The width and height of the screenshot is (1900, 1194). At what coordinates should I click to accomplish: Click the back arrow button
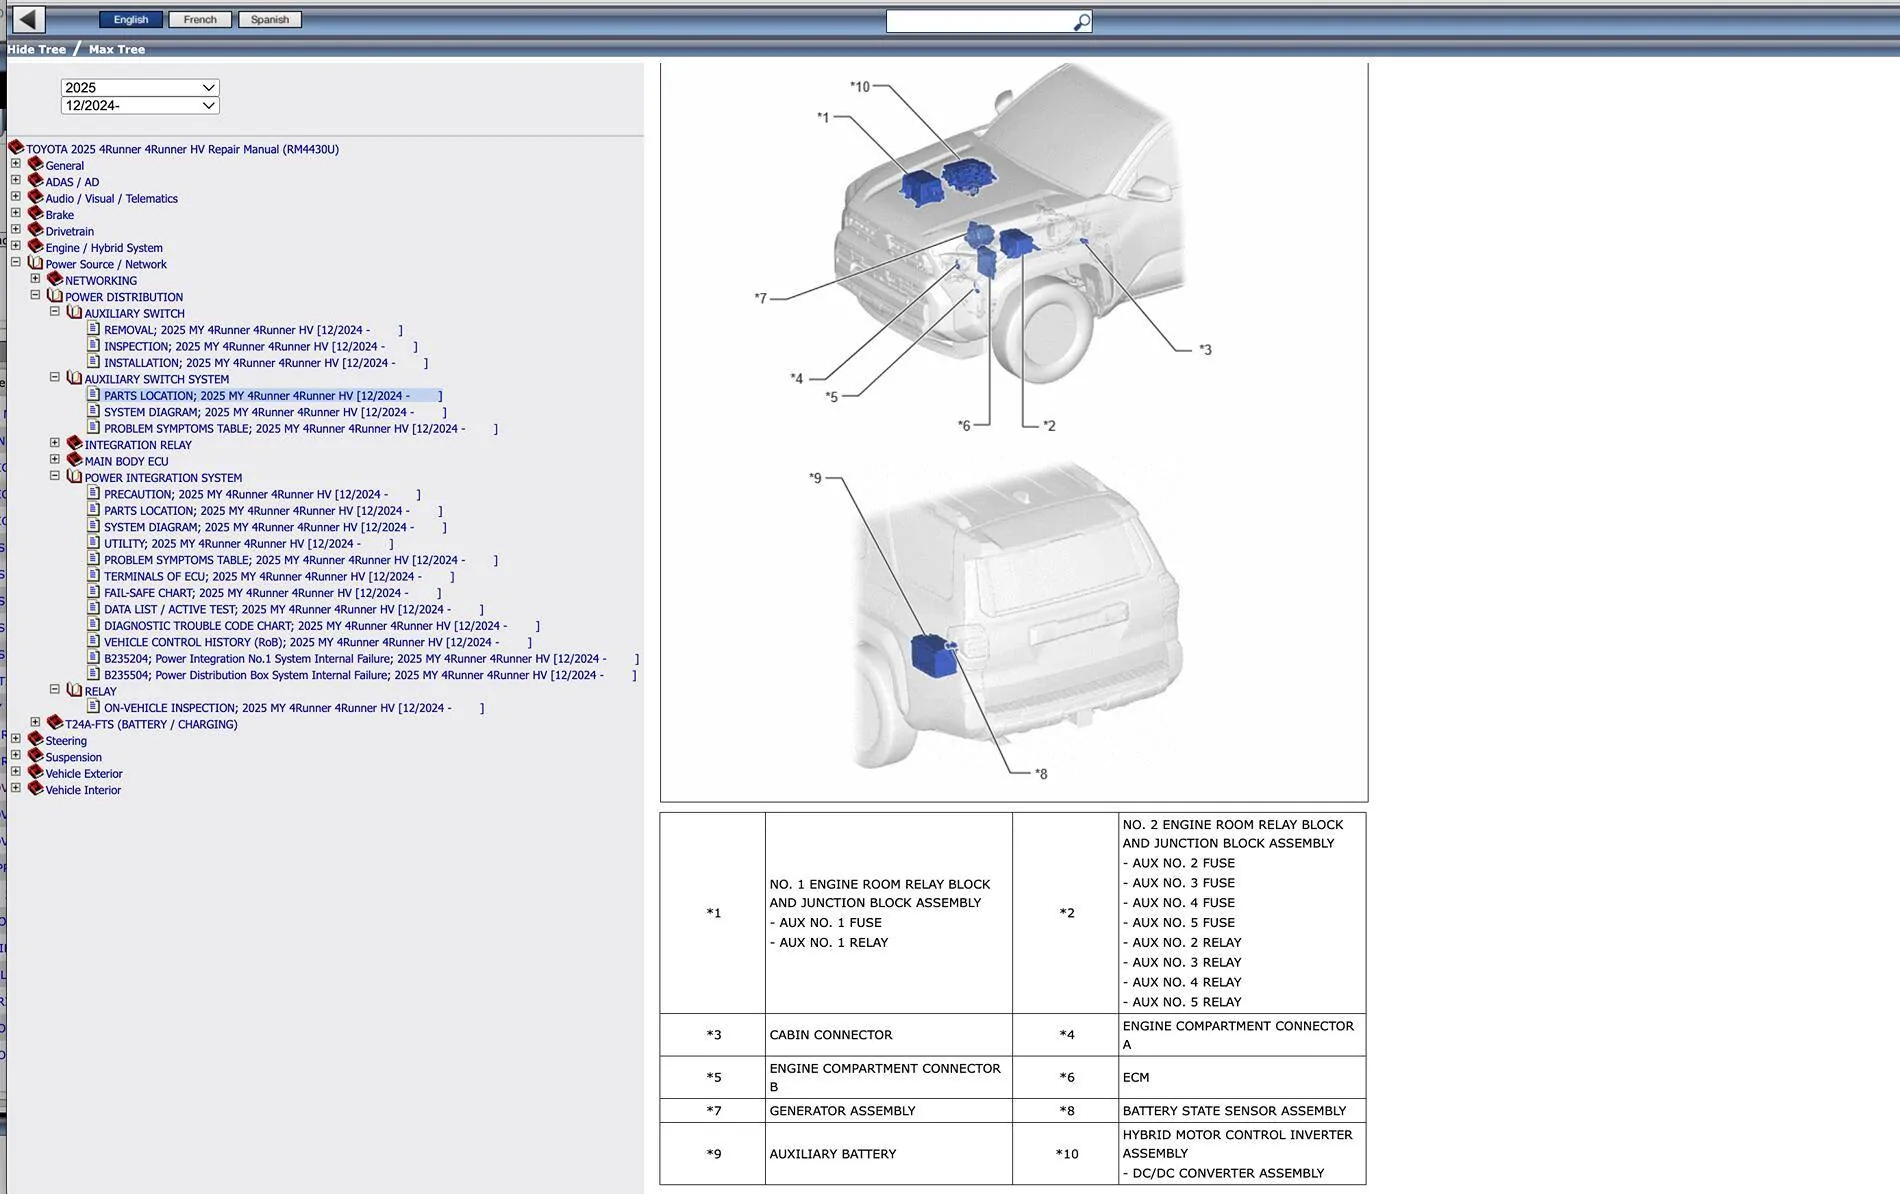coord(27,19)
